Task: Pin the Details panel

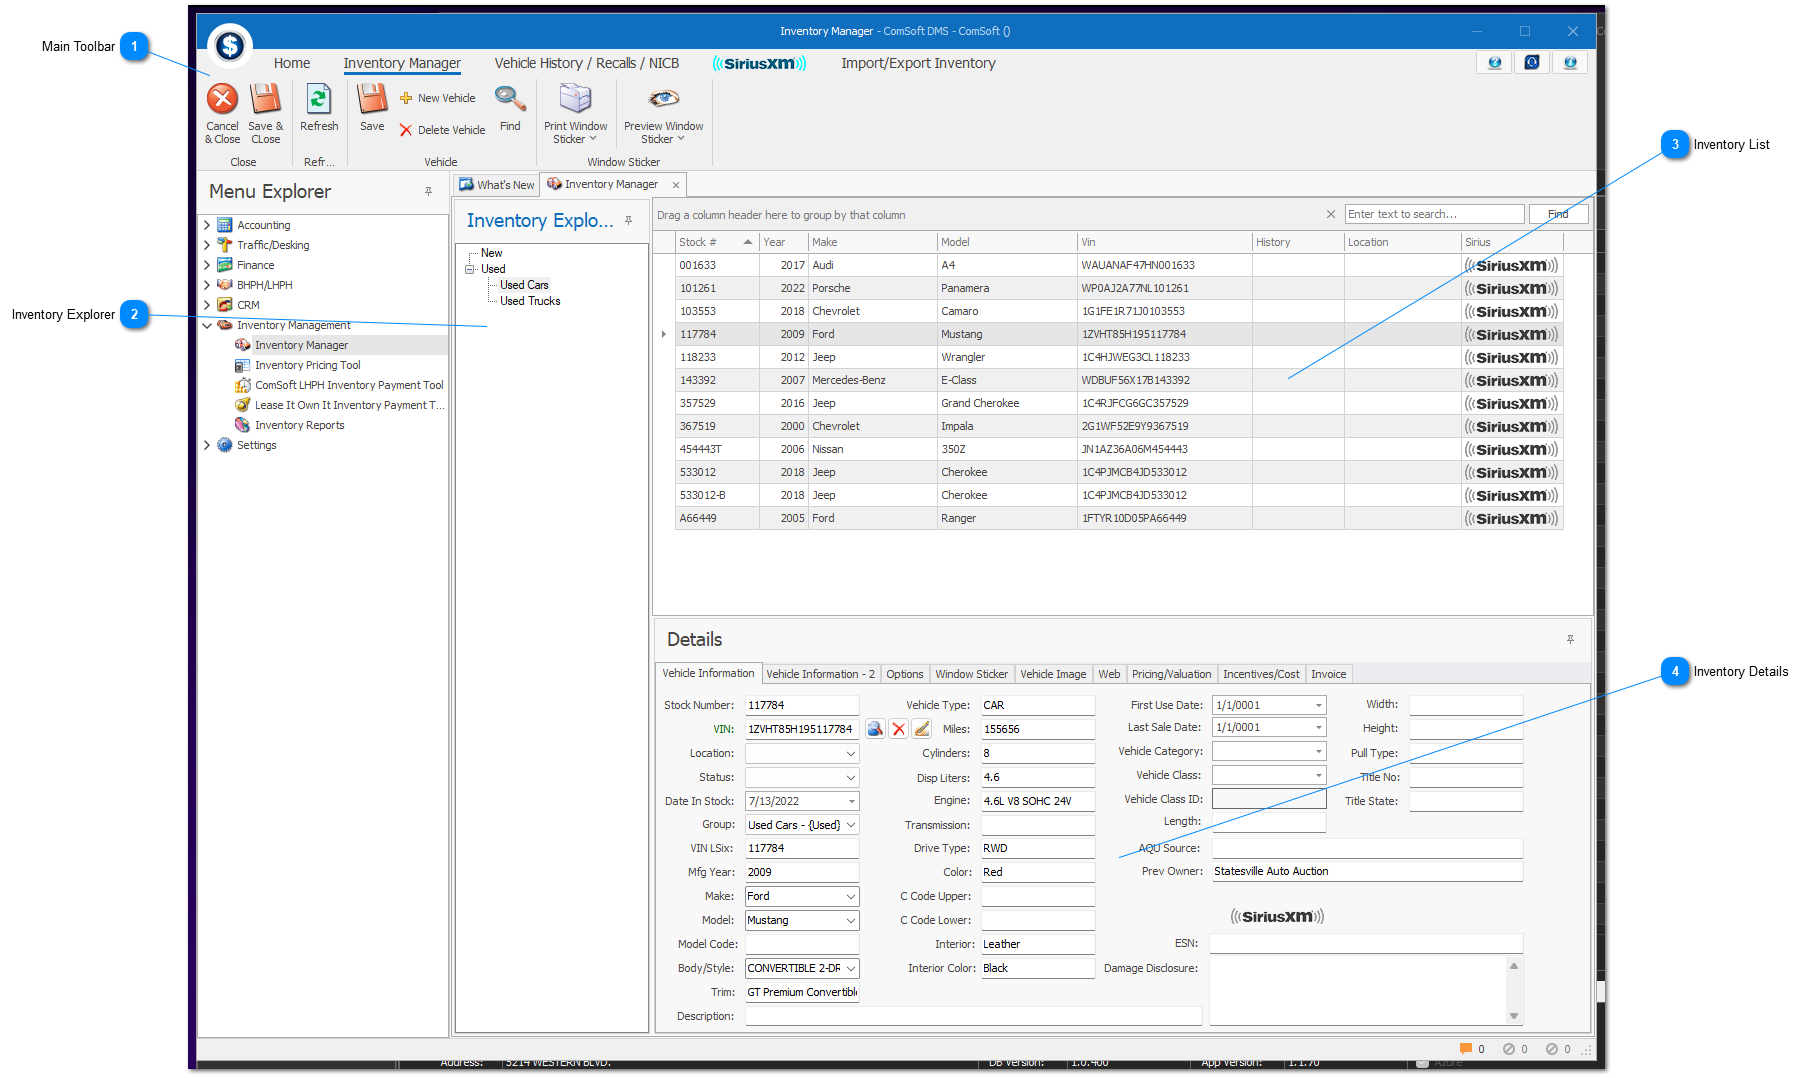Action: pyautogui.click(x=1570, y=639)
